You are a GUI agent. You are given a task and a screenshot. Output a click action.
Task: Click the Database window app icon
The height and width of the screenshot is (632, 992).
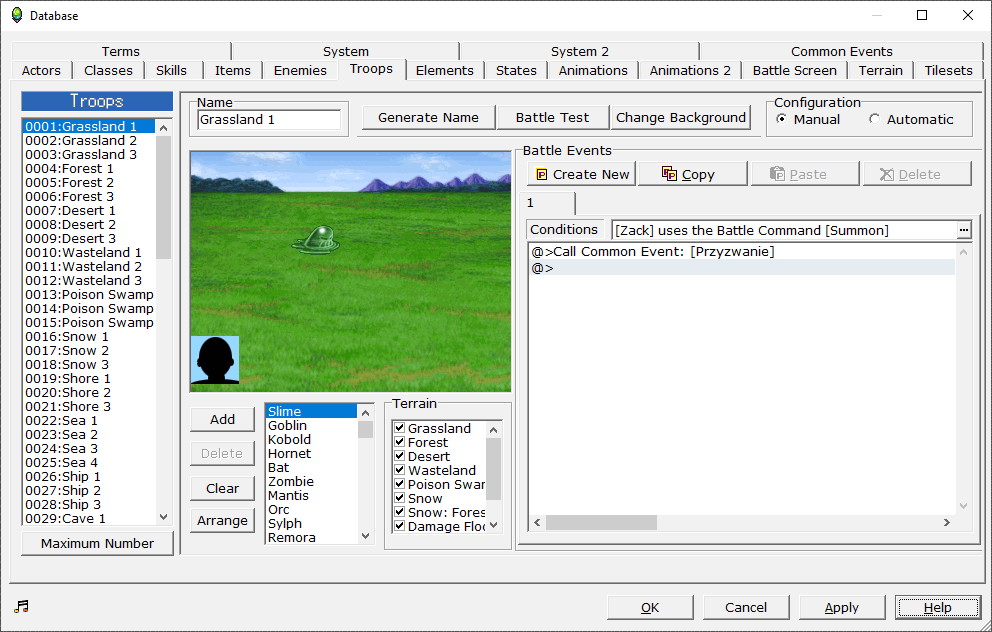point(17,15)
